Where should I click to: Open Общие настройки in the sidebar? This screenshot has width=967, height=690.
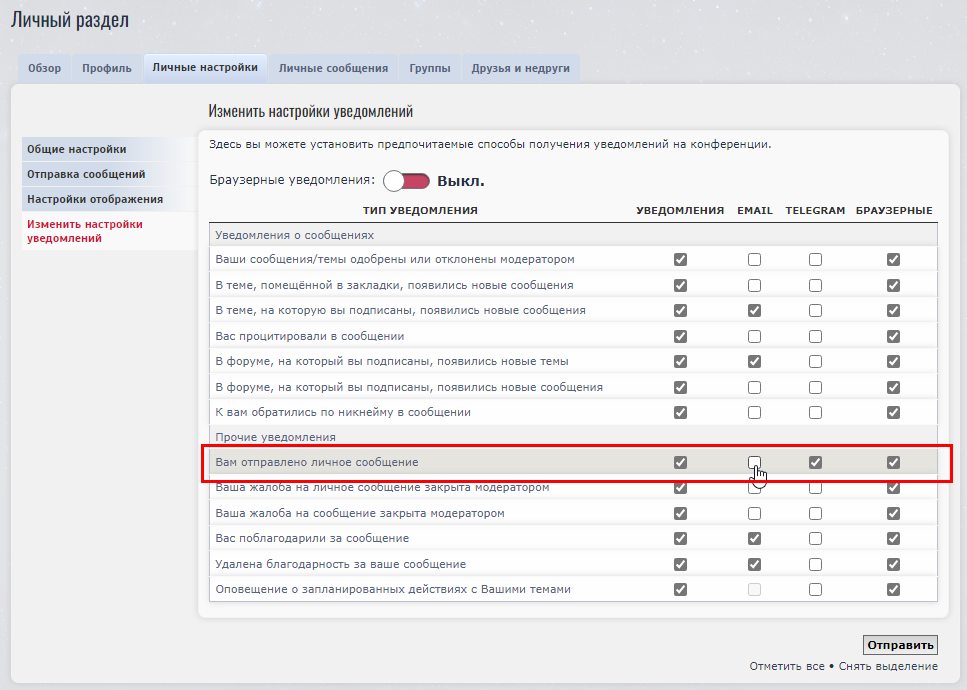[109, 149]
